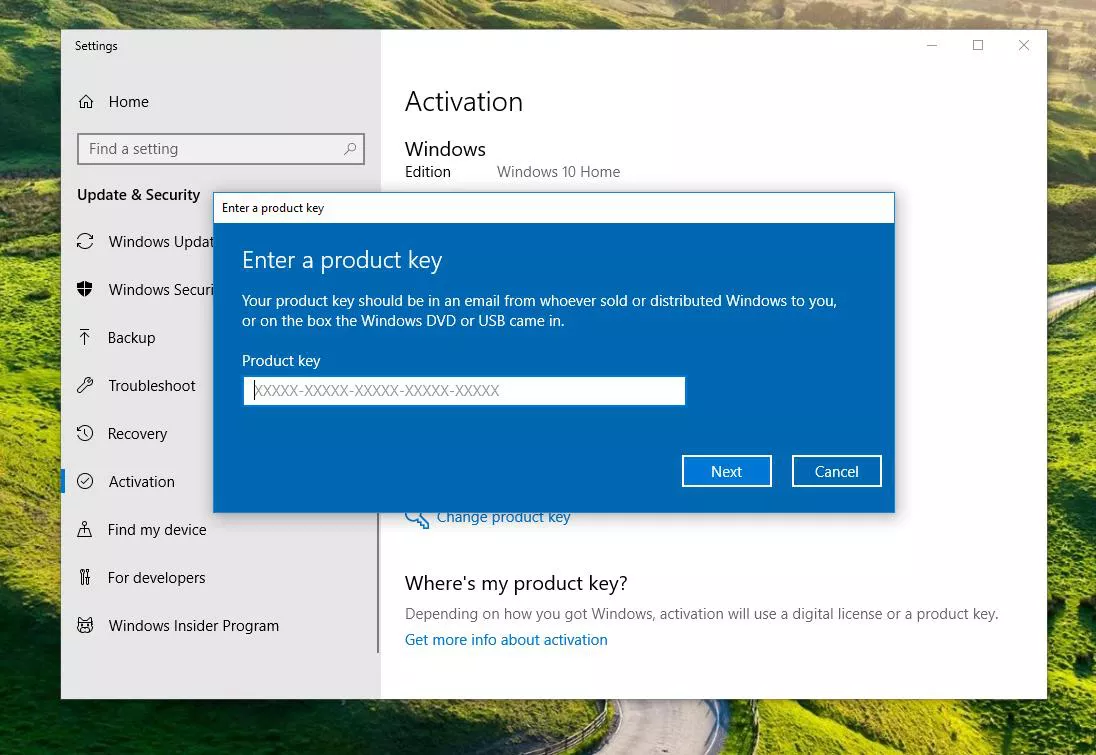The height and width of the screenshot is (755, 1096).
Task: Select Activation entry in navigation menu
Action: [x=140, y=481]
